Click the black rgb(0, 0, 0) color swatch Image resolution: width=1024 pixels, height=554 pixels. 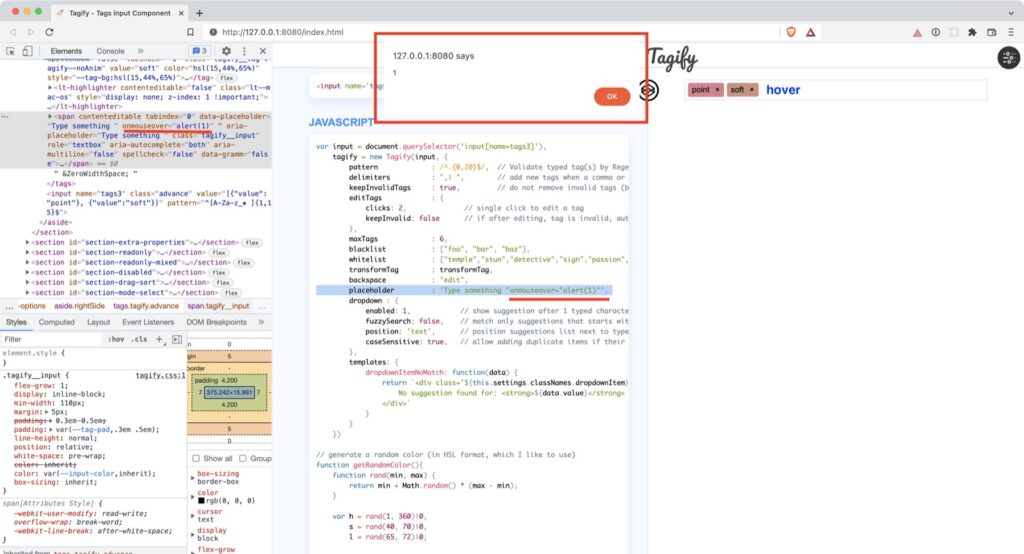(x=201, y=500)
